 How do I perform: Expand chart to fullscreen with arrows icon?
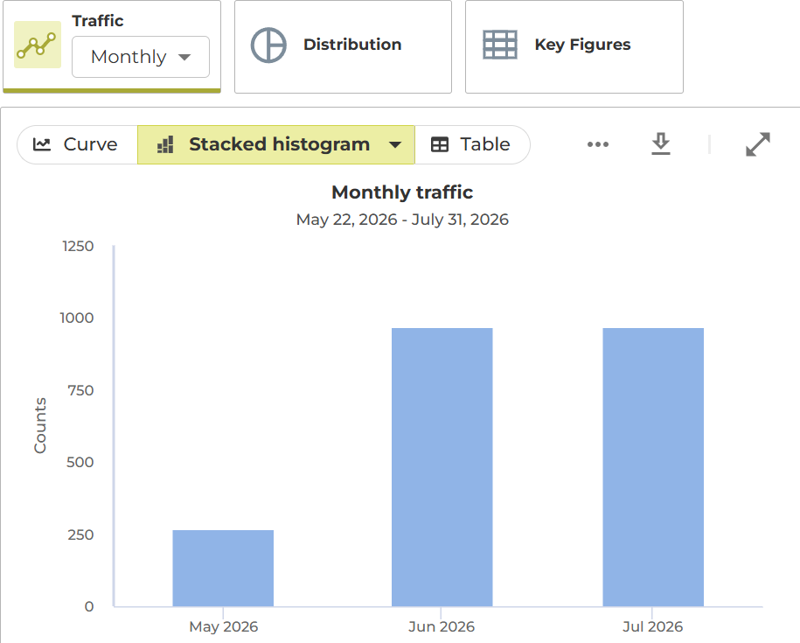tap(758, 144)
